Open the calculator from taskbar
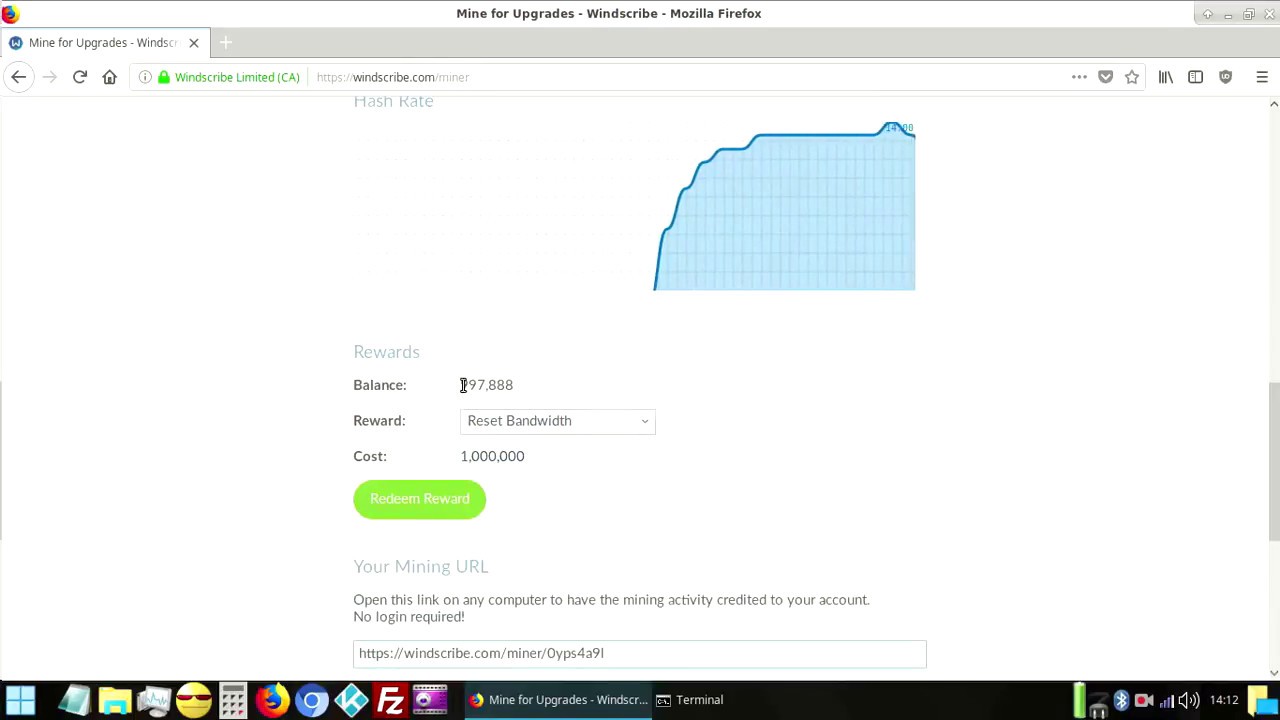Image resolution: width=1280 pixels, height=720 pixels. 233,700
